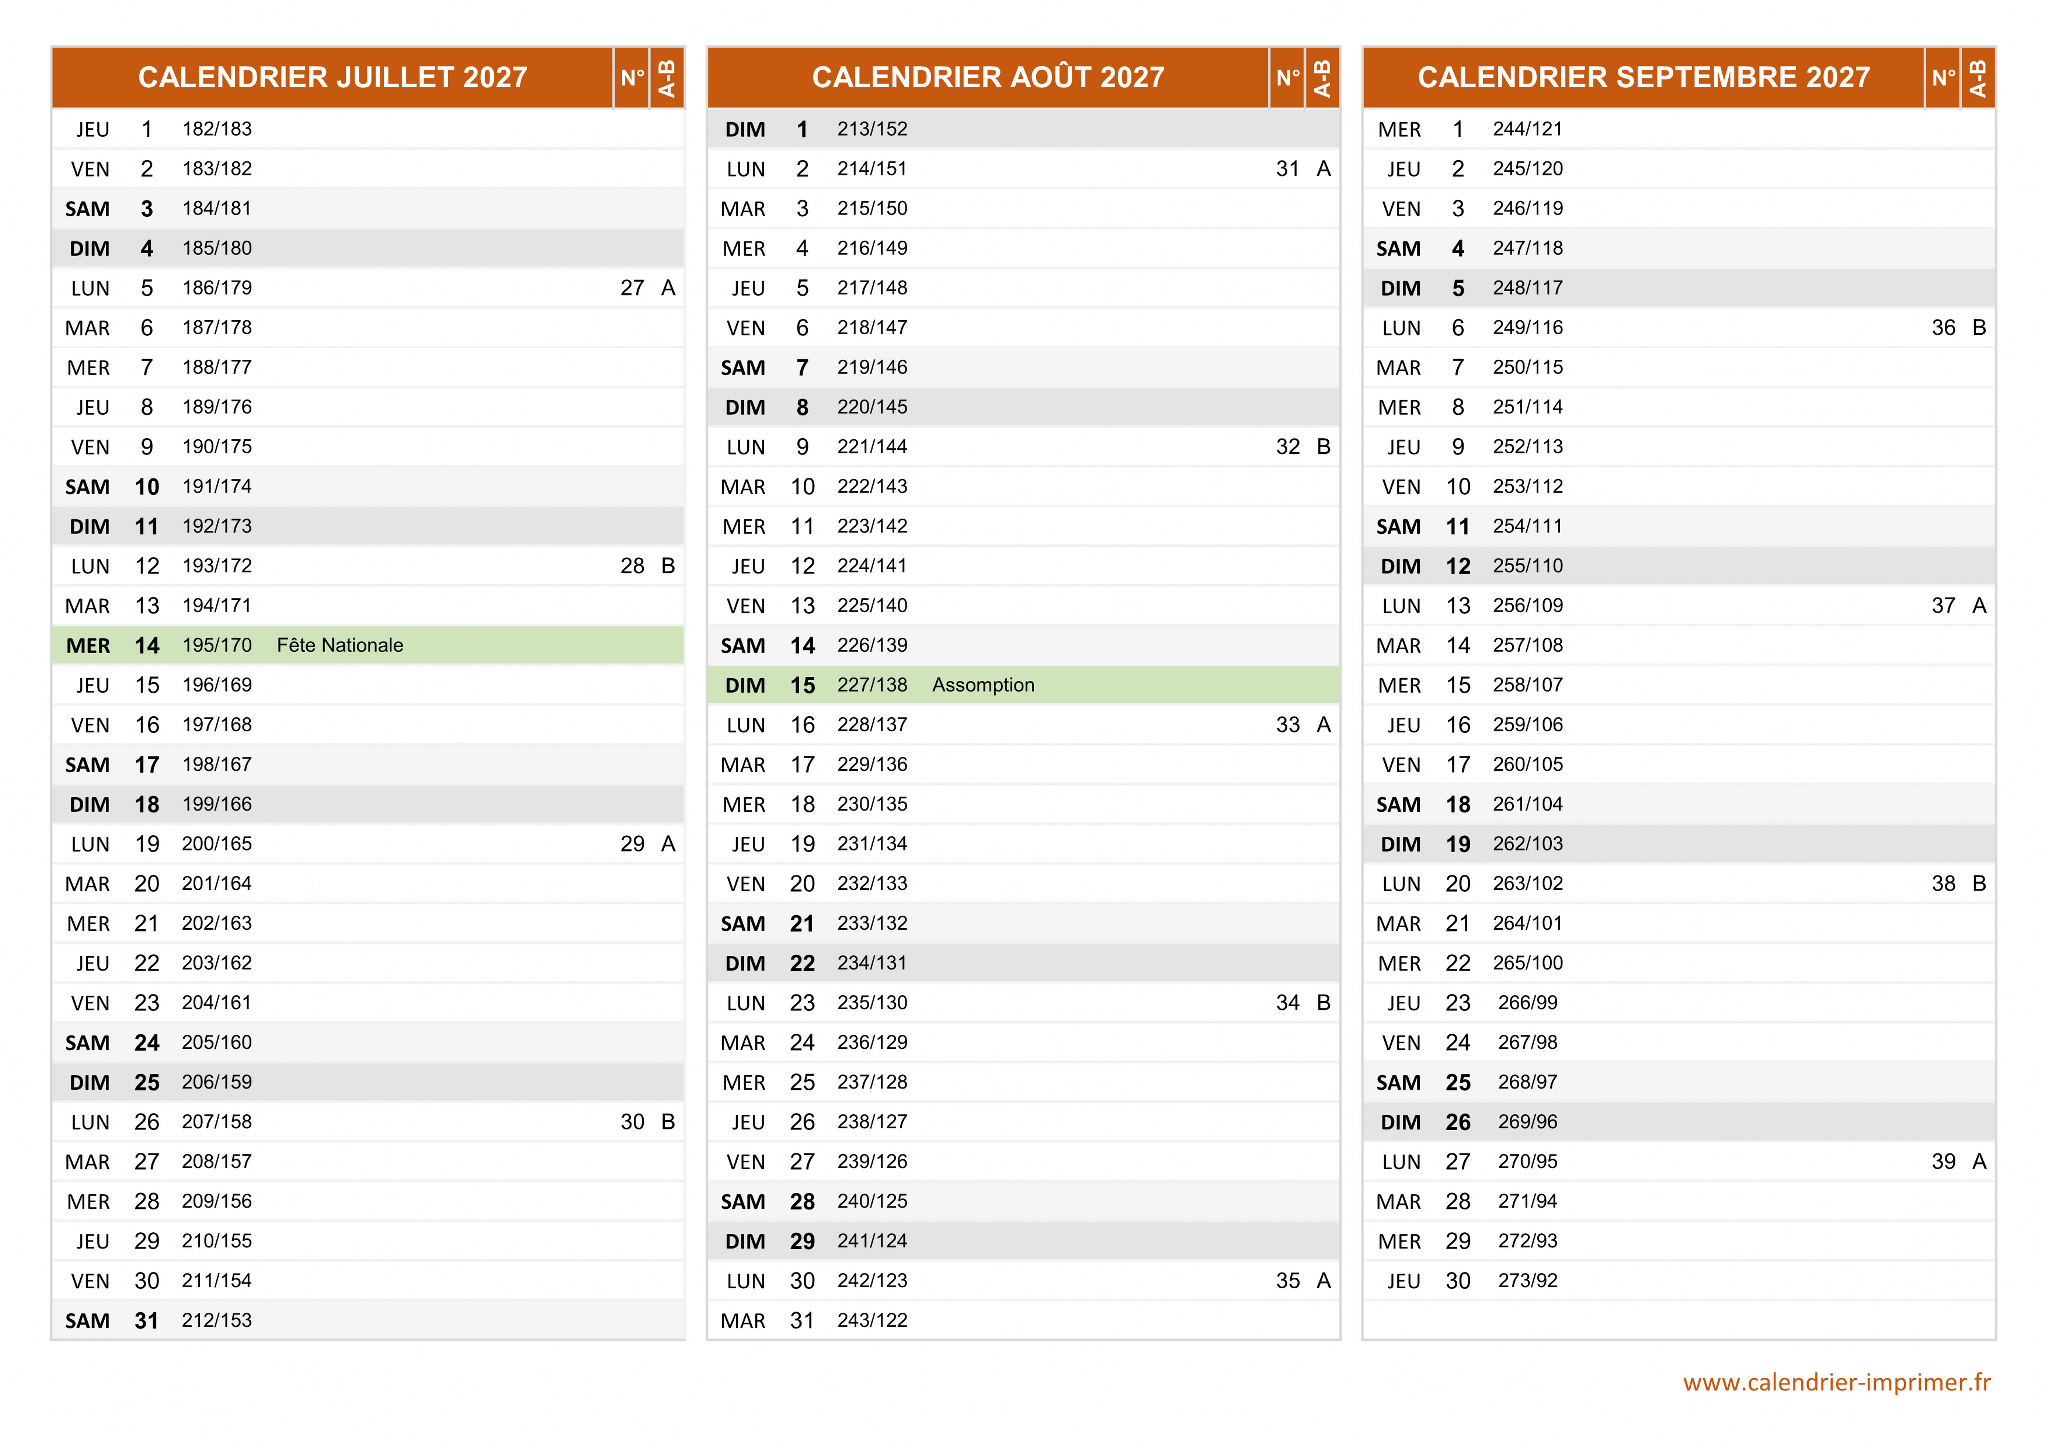This screenshot has width=2048, height=1448.
Task: Click week 36 letter B in September
Action: coord(1979,328)
